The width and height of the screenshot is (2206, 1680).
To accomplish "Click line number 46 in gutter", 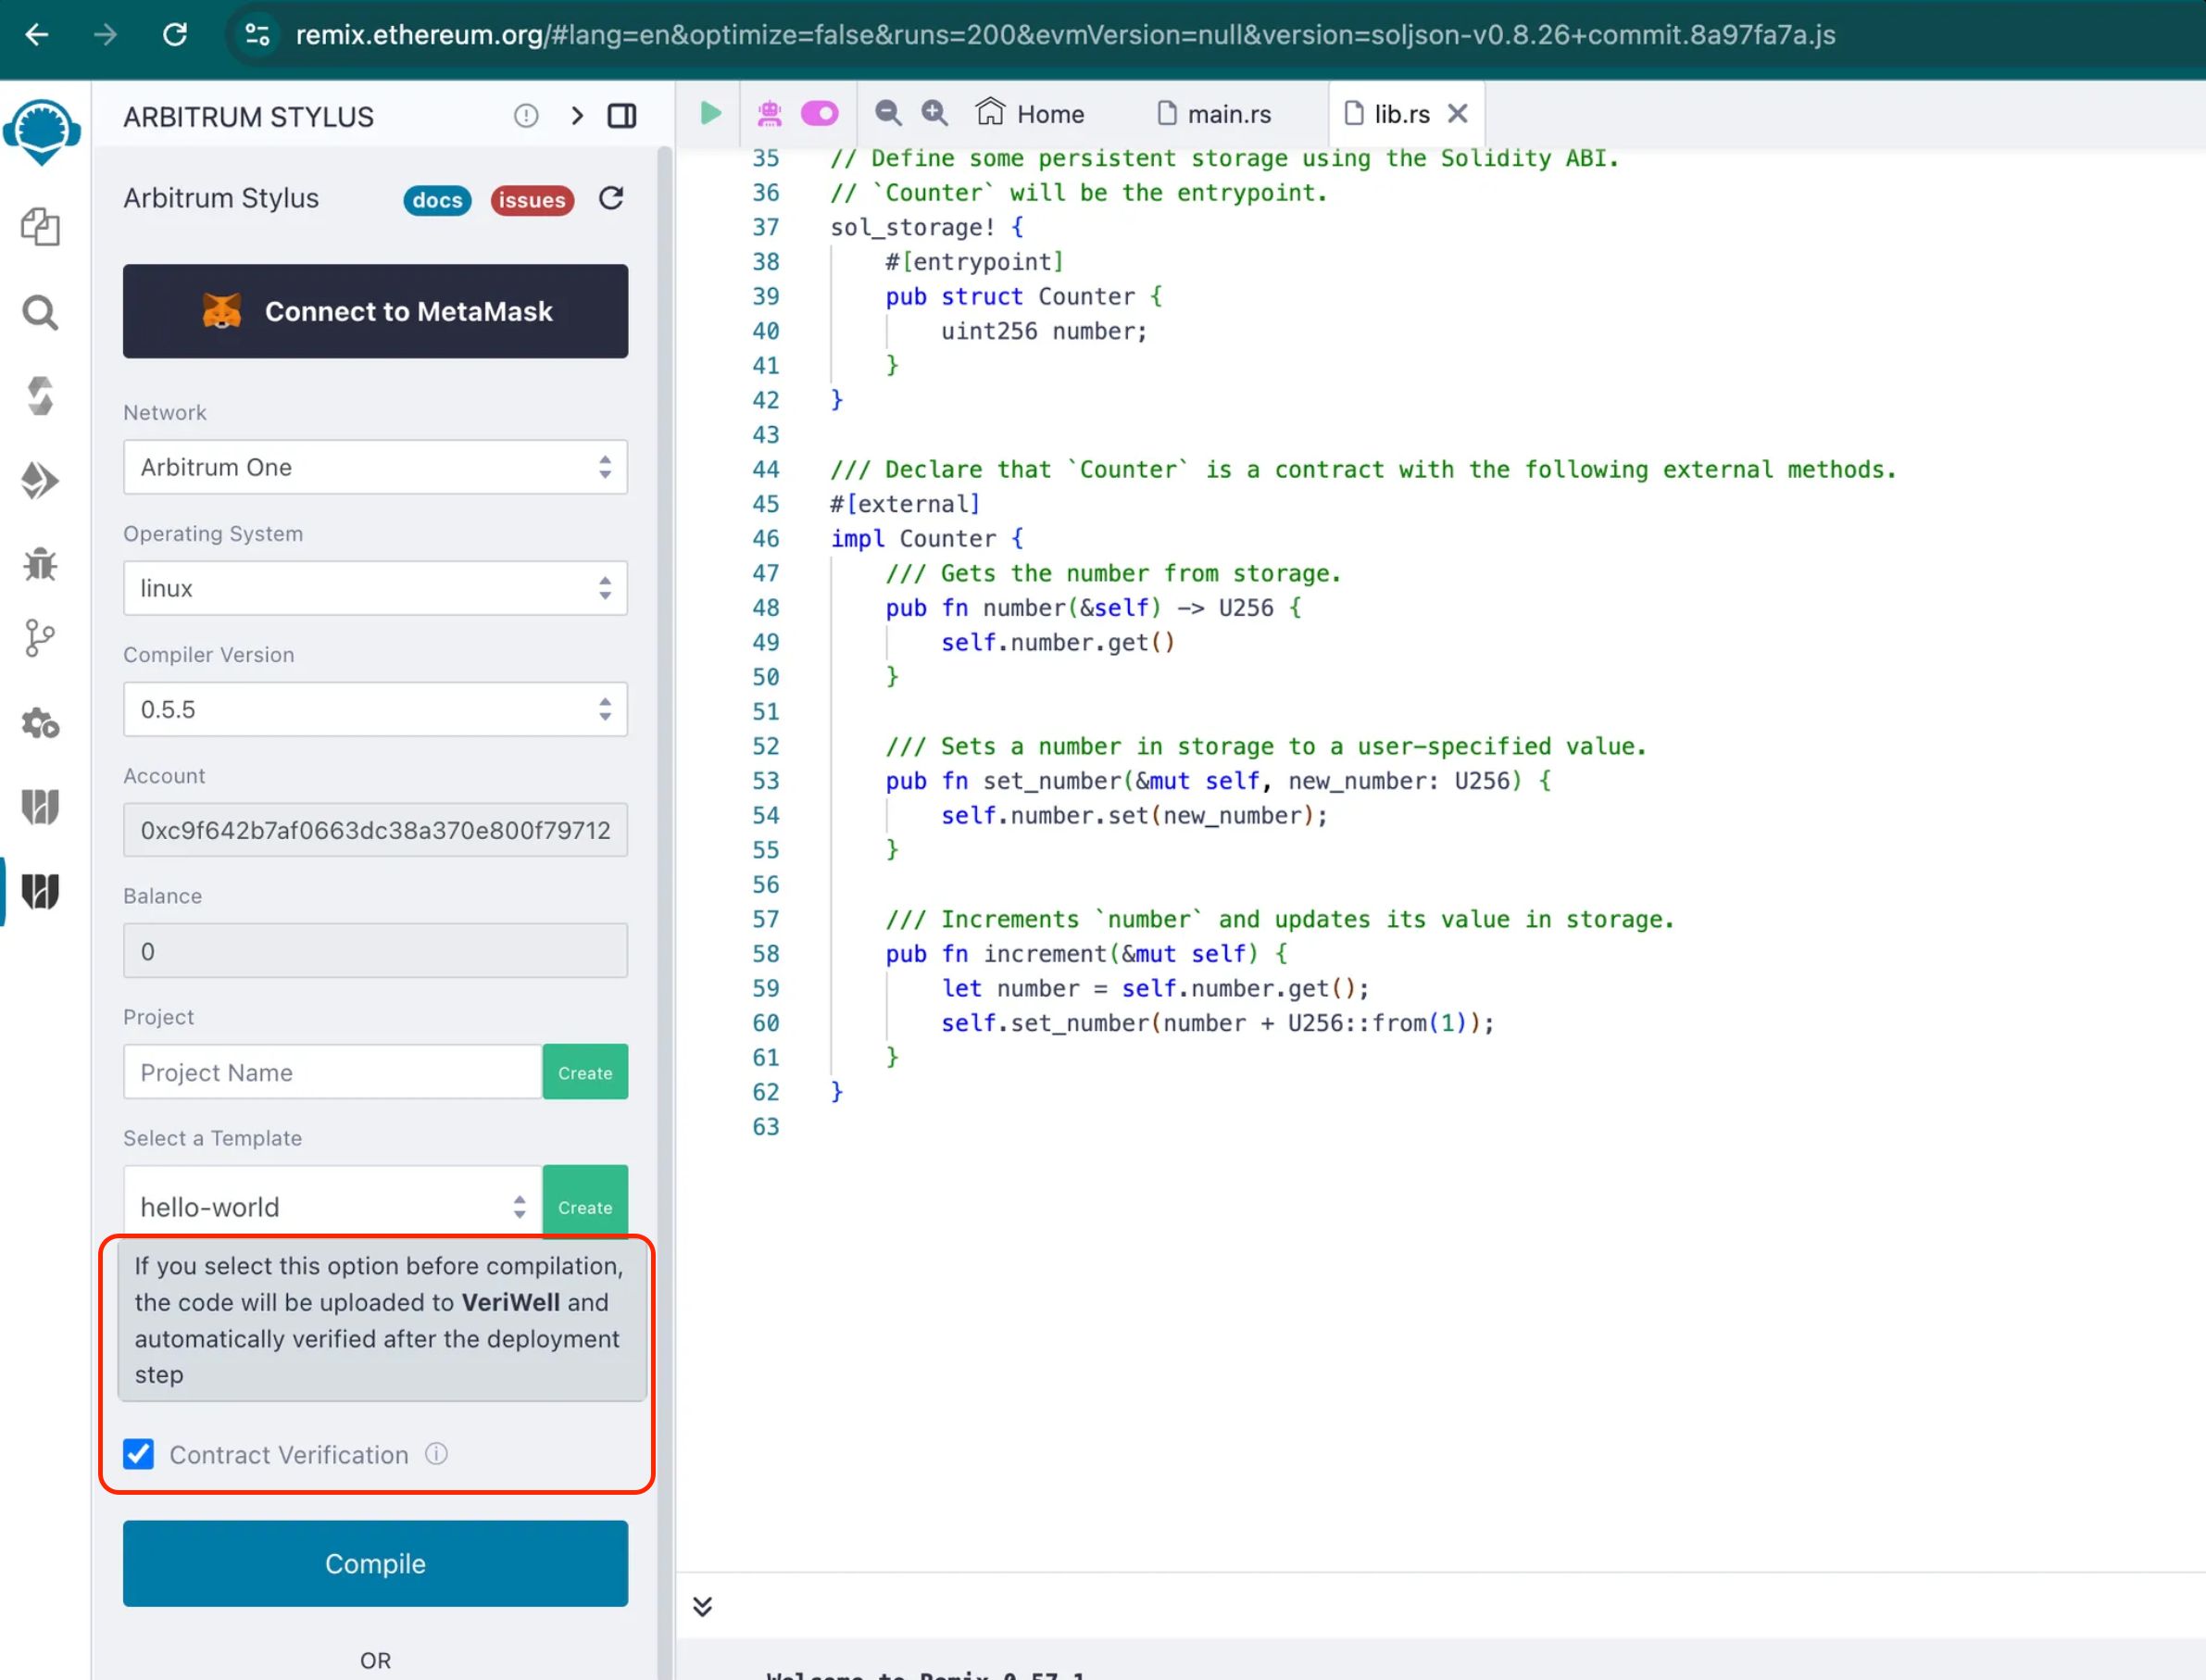I will coord(765,539).
